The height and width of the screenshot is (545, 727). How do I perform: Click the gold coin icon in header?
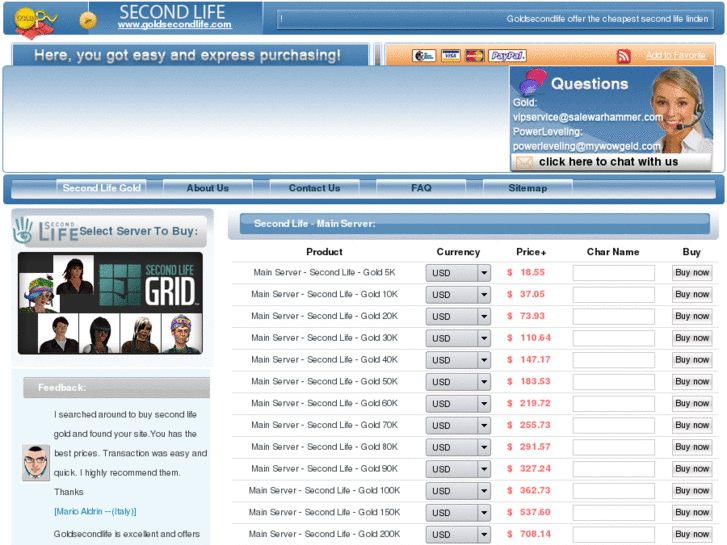(x=88, y=20)
